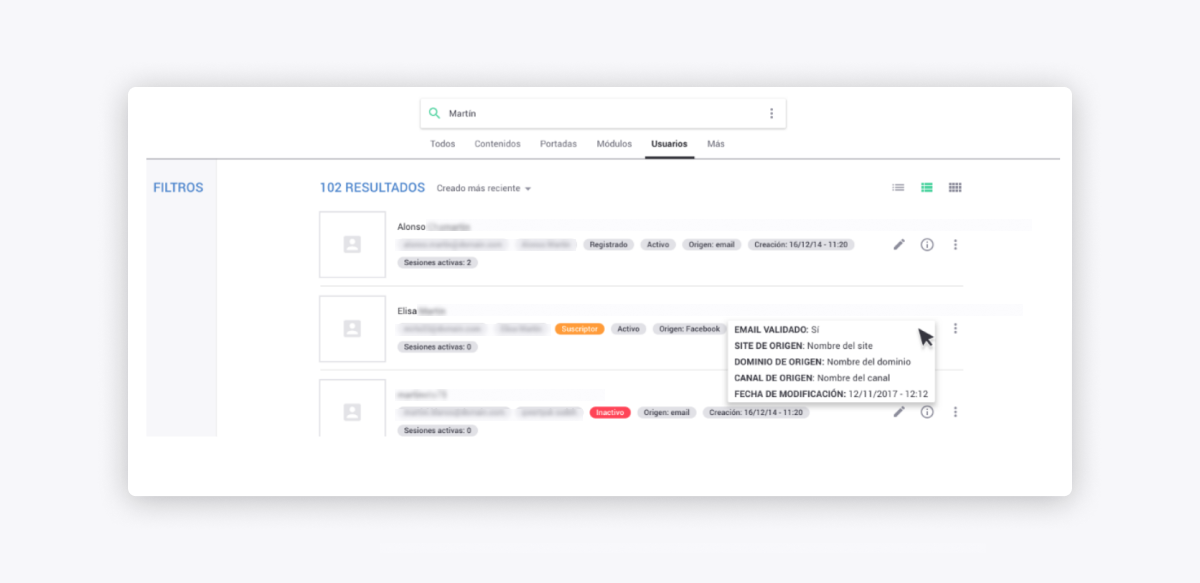Open the FILTROS panel
The image size is (1200, 583).
tap(178, 187)
